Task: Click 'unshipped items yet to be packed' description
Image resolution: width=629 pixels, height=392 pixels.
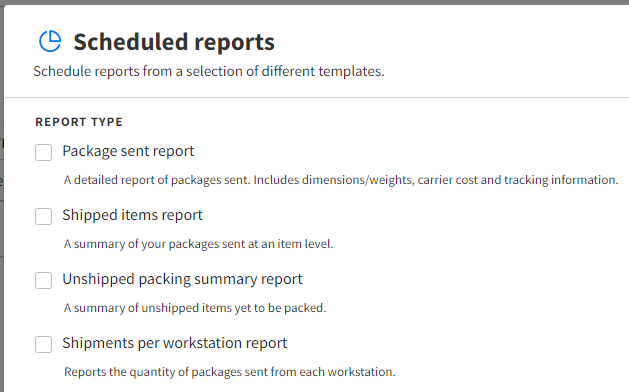Action: [x=195, y=308]
